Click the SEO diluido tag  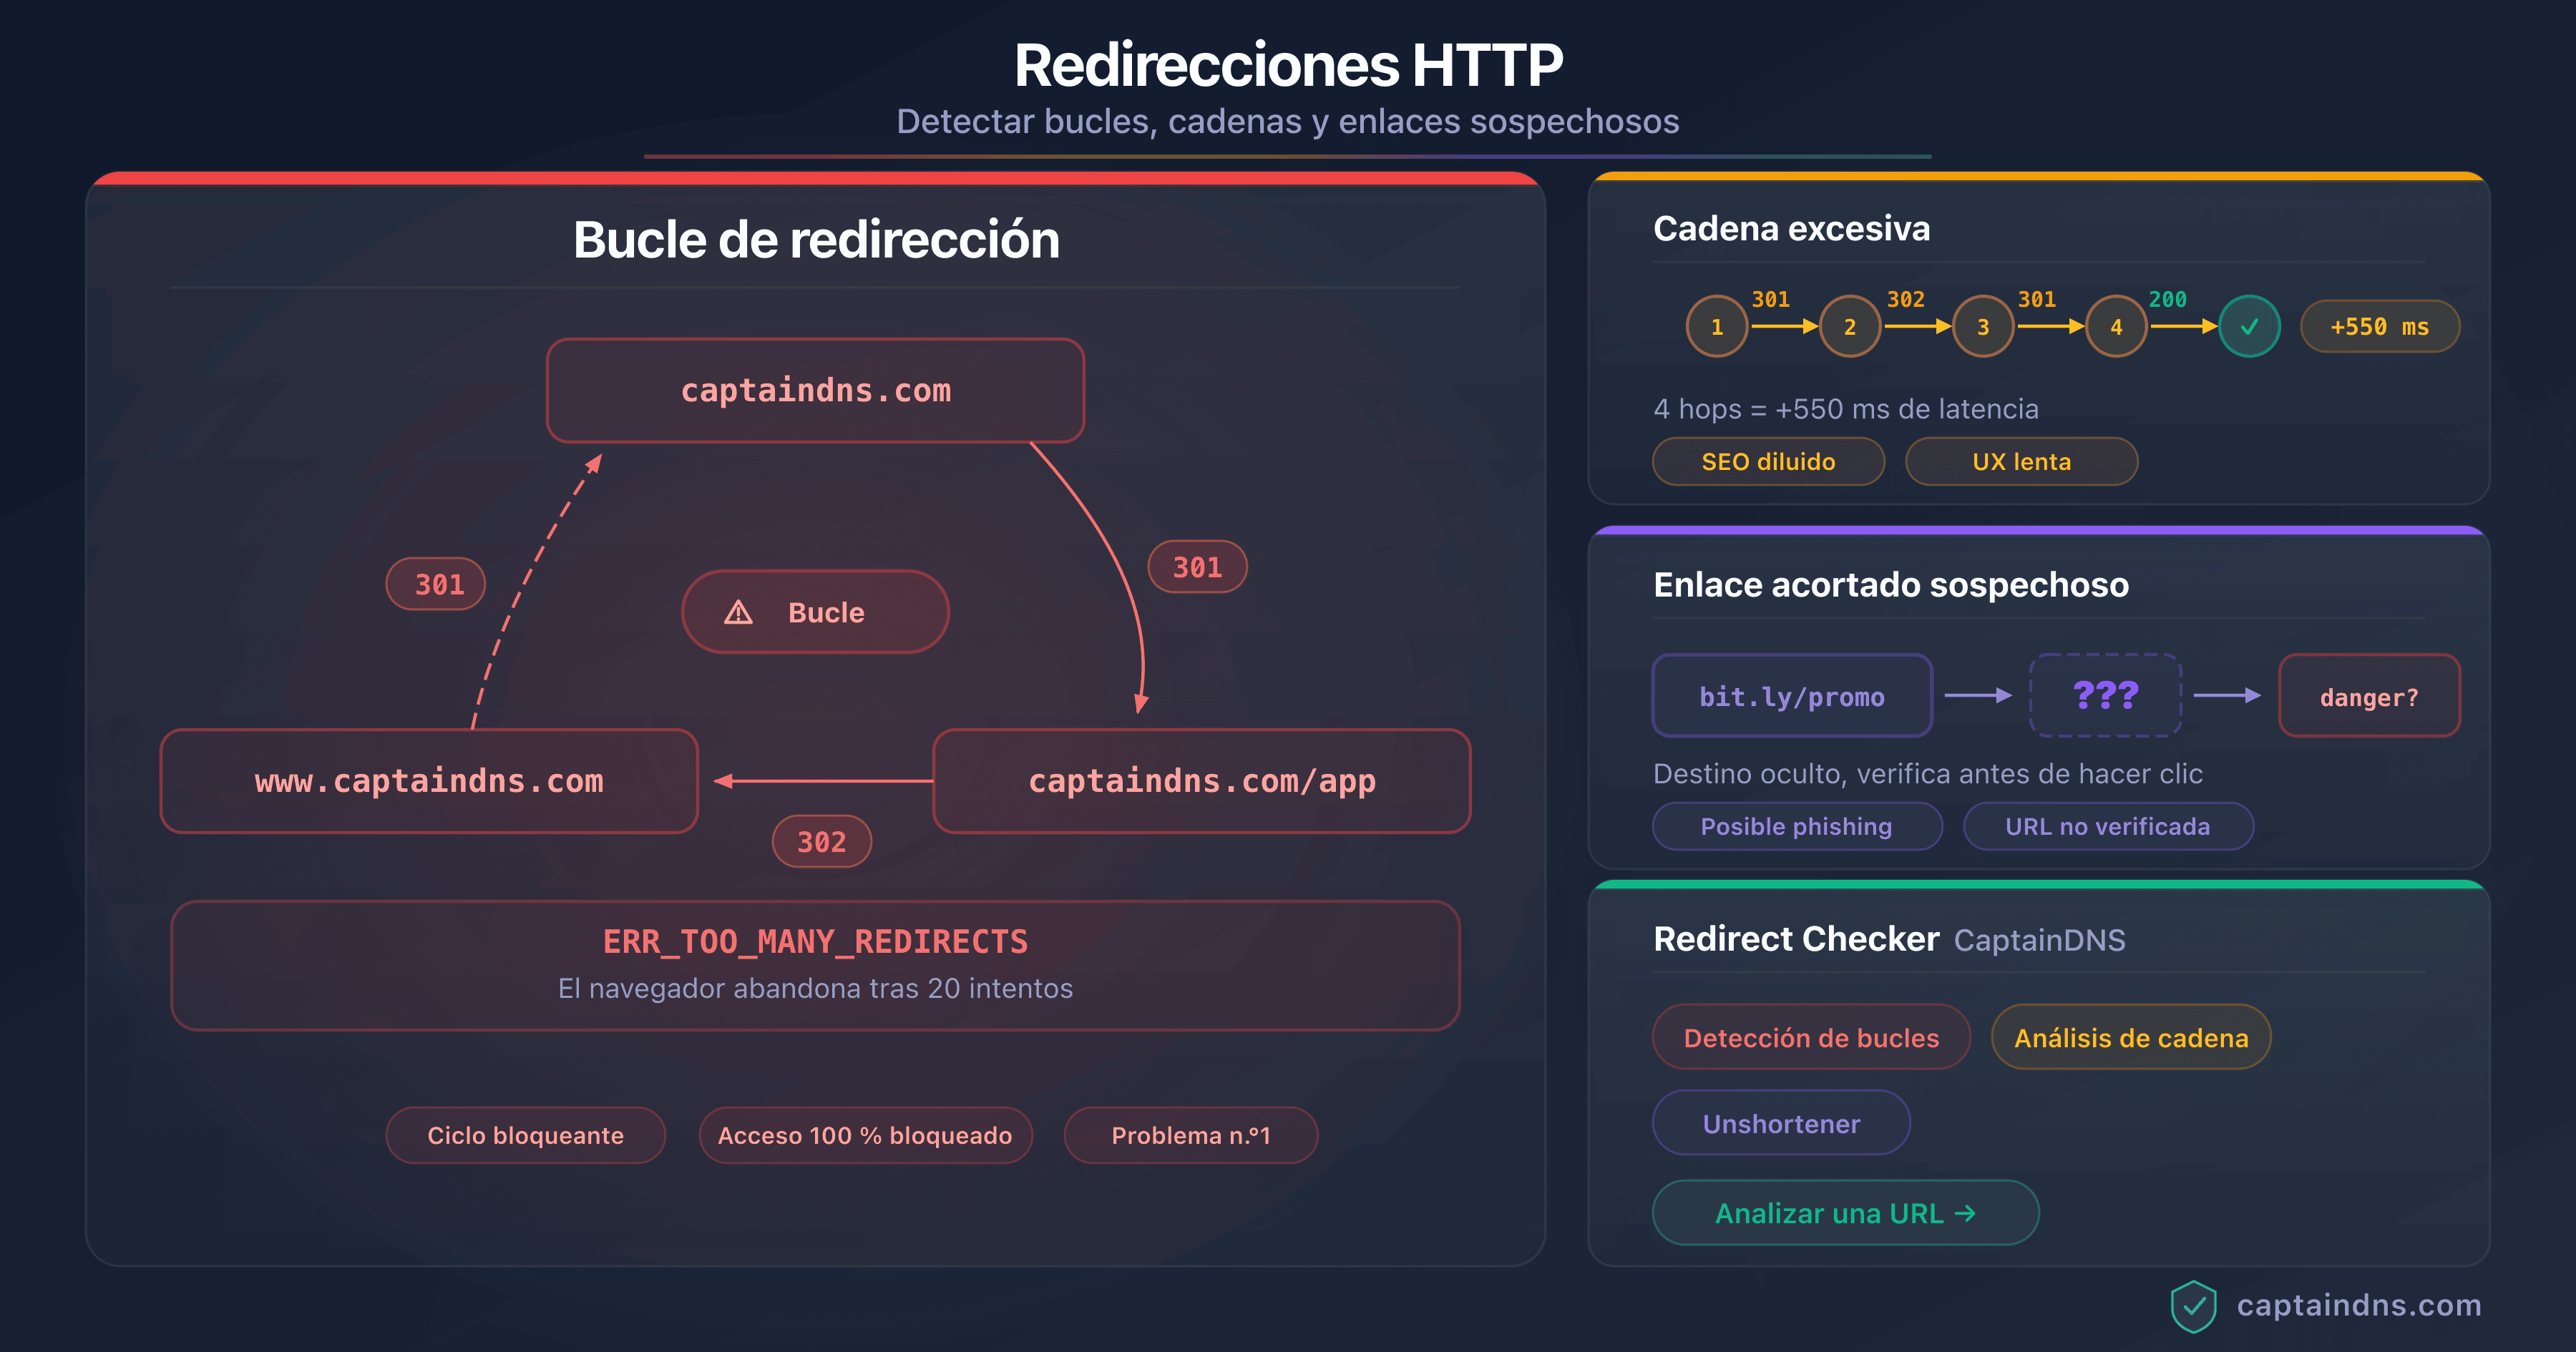[1768, 461]
